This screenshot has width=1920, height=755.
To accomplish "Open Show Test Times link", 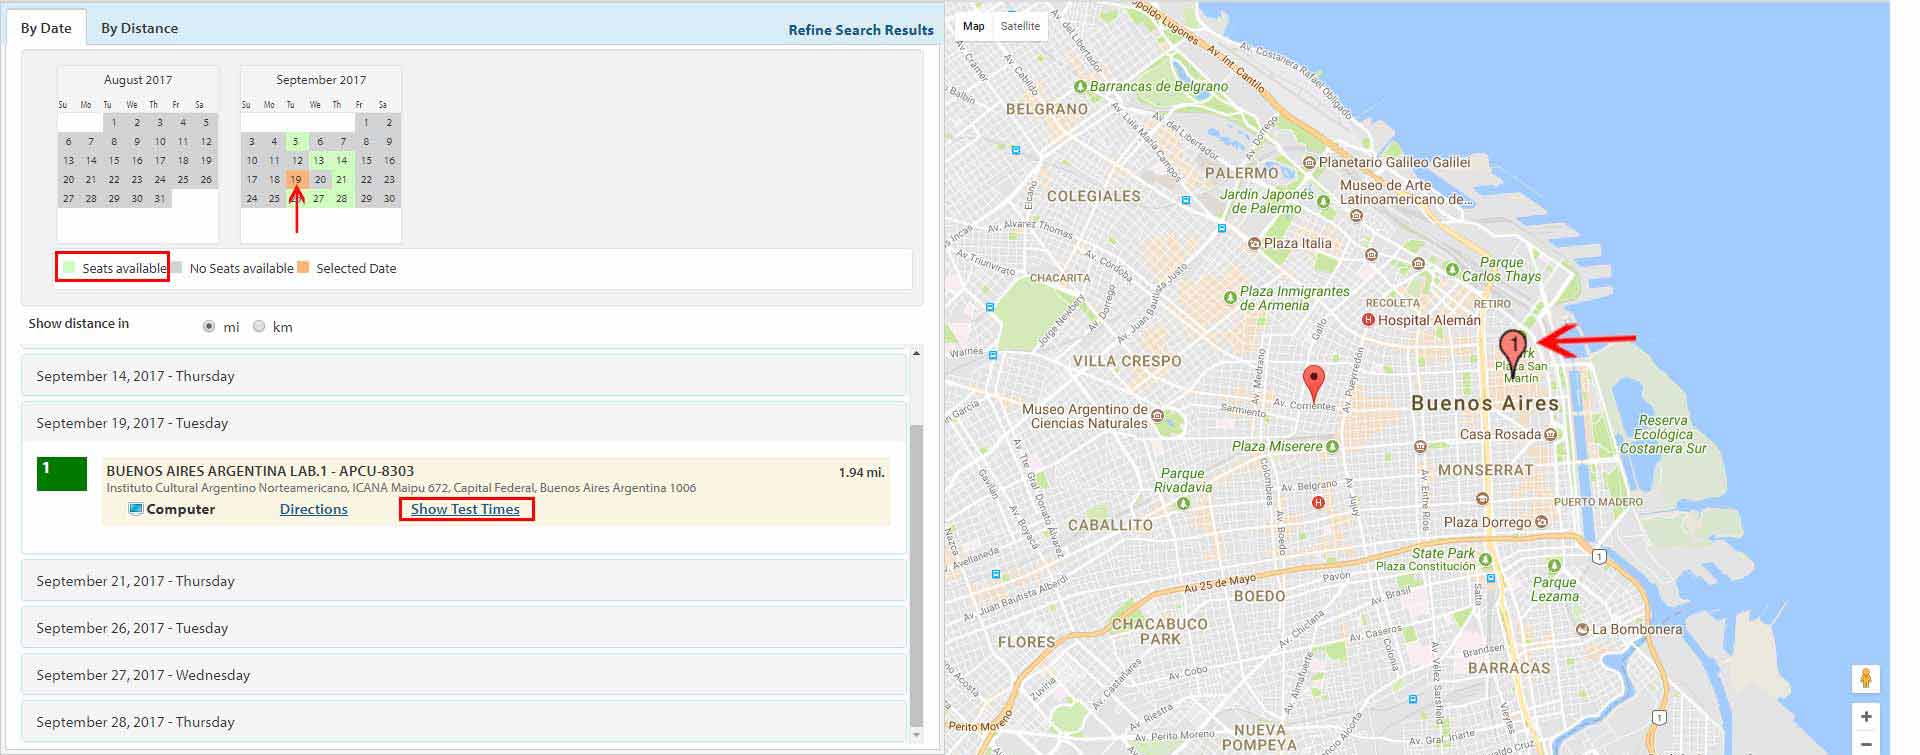I will (465, 509).
